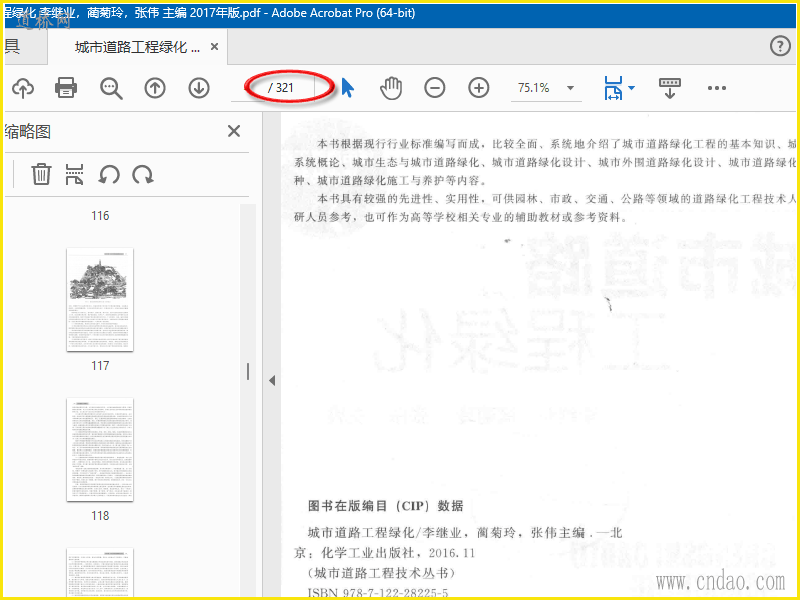Zoom in with the plus button
800x600 pixels.
click(x=479, y=88)
